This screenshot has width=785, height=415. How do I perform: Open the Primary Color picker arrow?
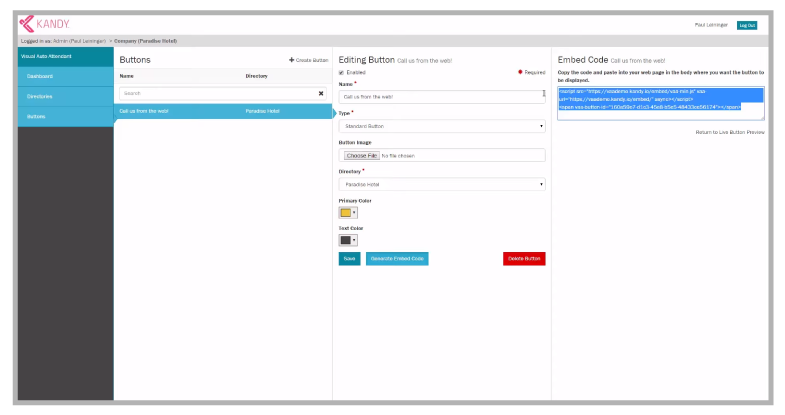(354, 213)
